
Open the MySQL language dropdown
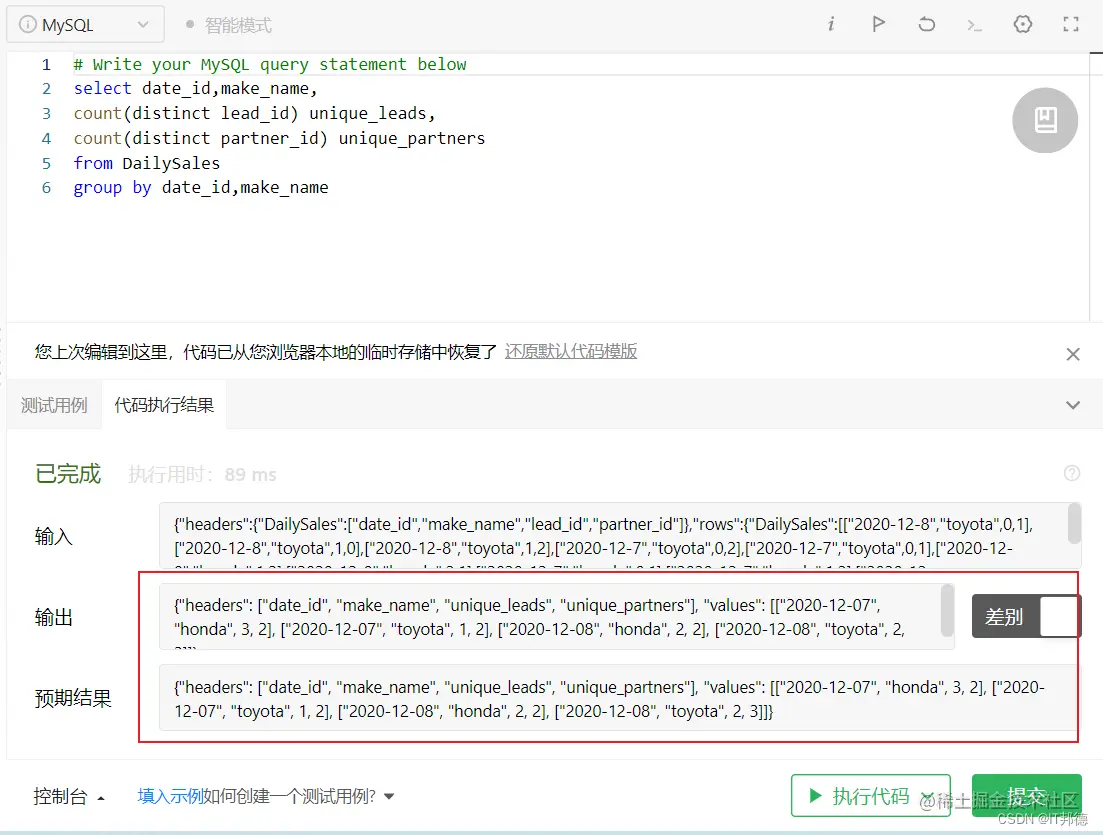(85, 25)
